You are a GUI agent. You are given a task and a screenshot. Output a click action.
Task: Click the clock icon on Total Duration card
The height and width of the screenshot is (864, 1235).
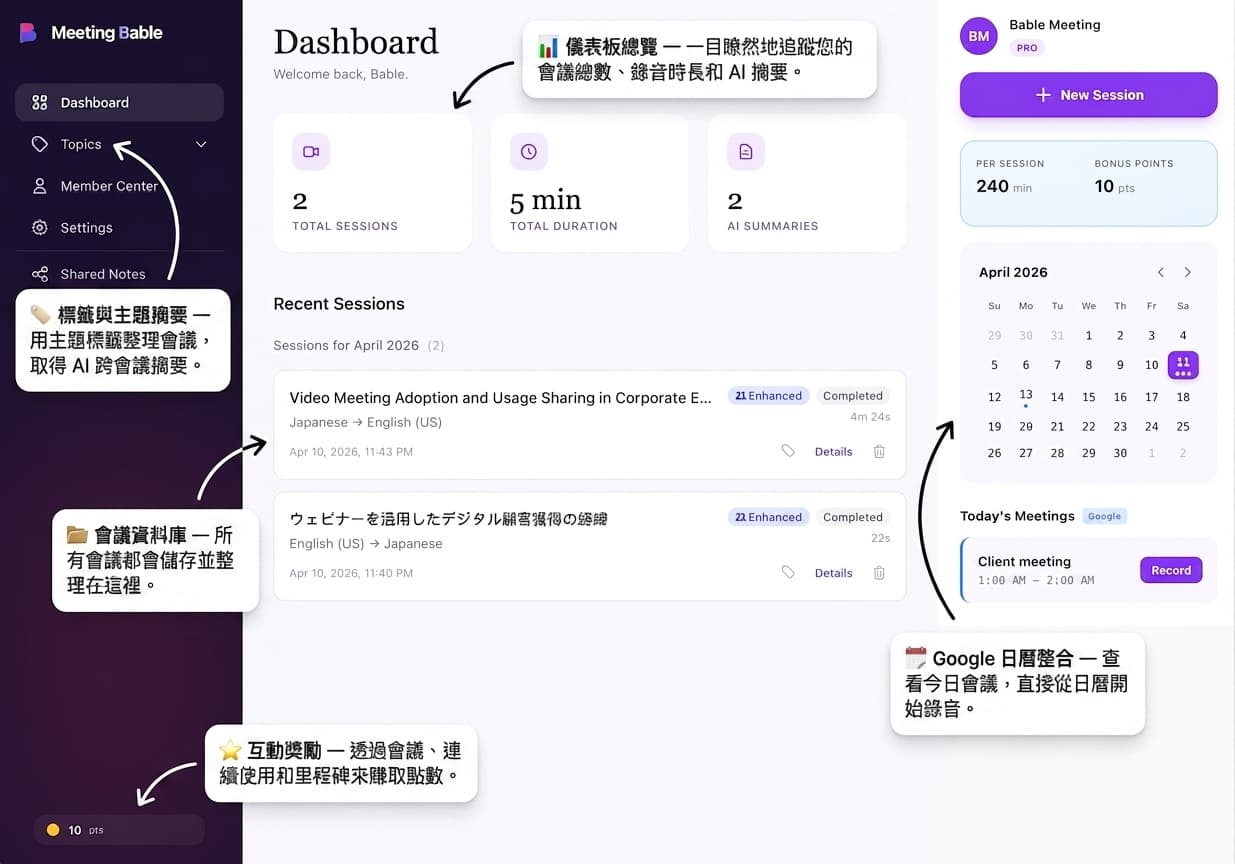click(x=528, y=151)
